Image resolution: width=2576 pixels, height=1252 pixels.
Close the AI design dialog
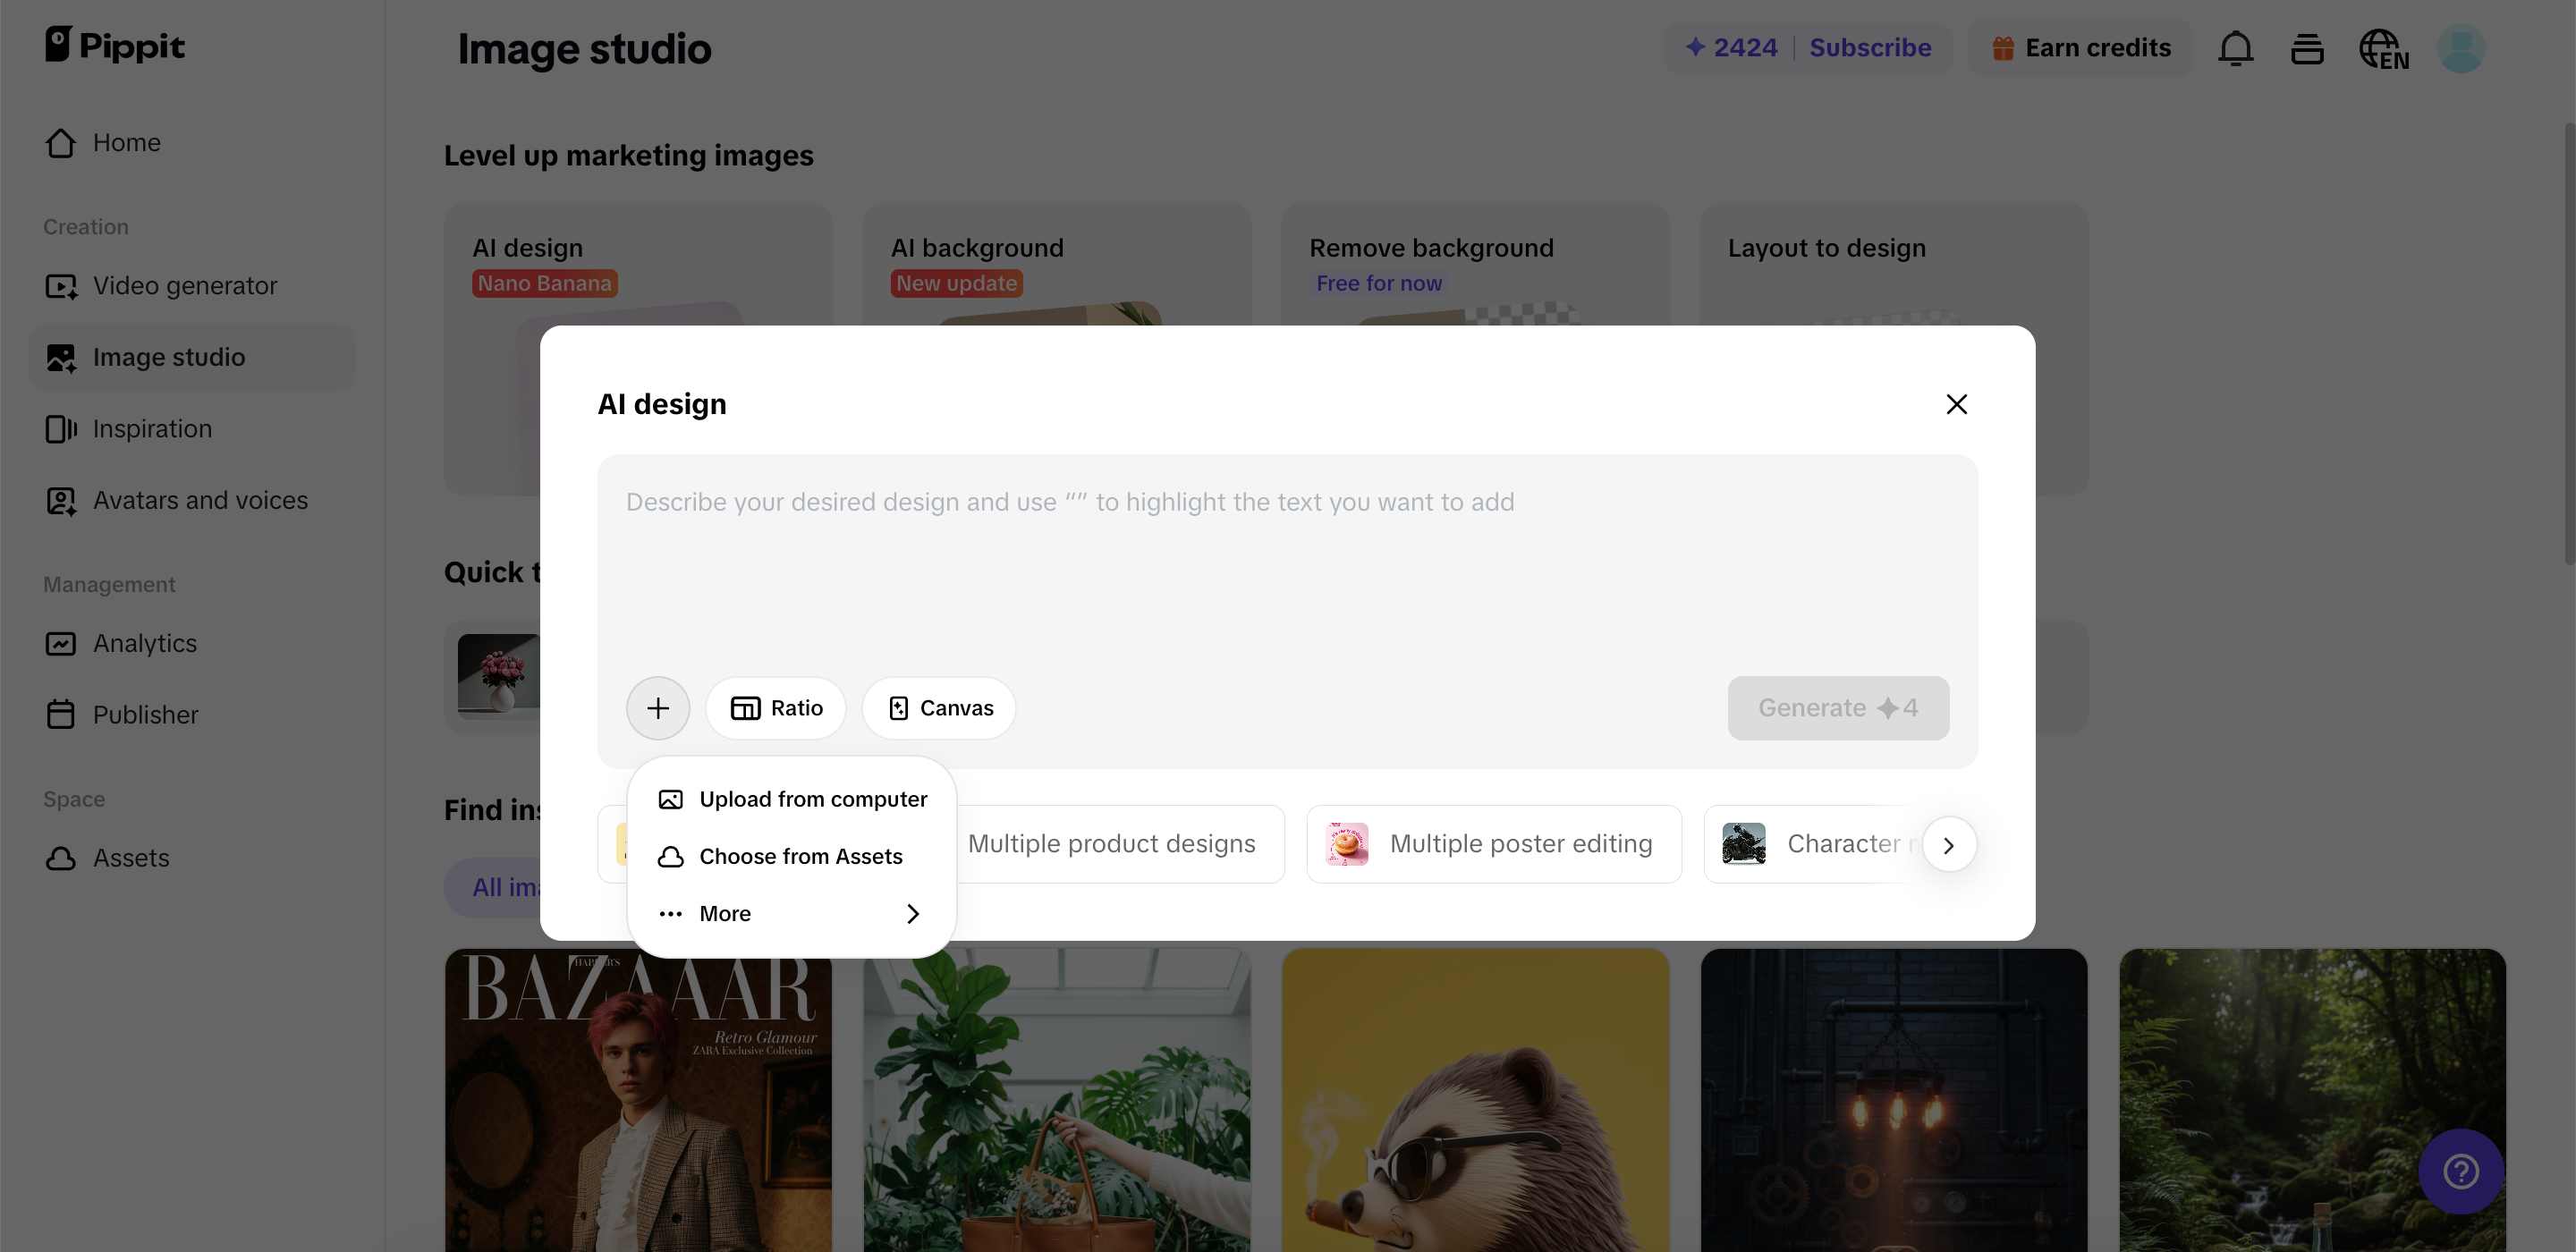(x=1956, y=404)
